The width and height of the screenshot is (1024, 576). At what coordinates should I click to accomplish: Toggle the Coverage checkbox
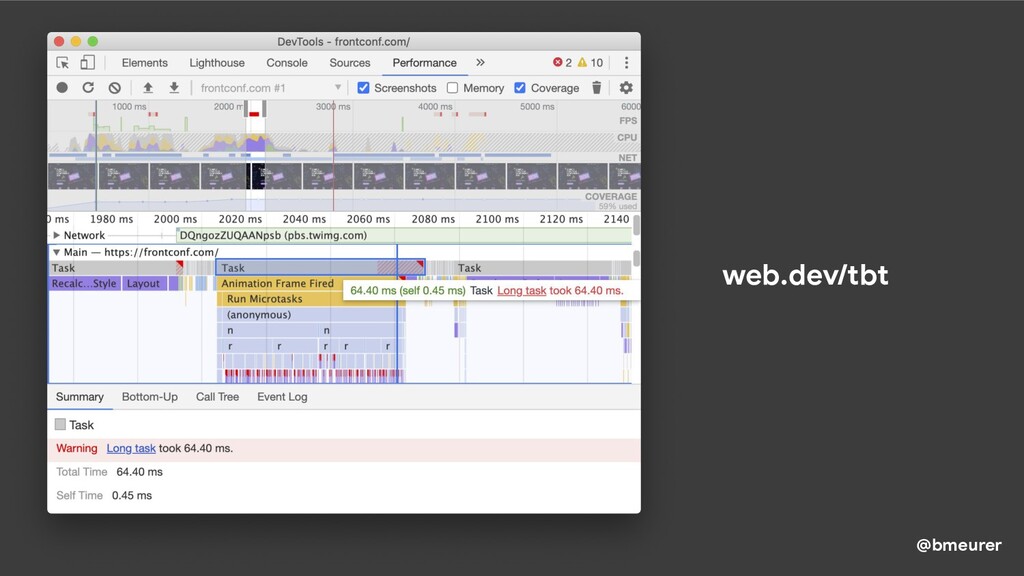tap(520, 88)
